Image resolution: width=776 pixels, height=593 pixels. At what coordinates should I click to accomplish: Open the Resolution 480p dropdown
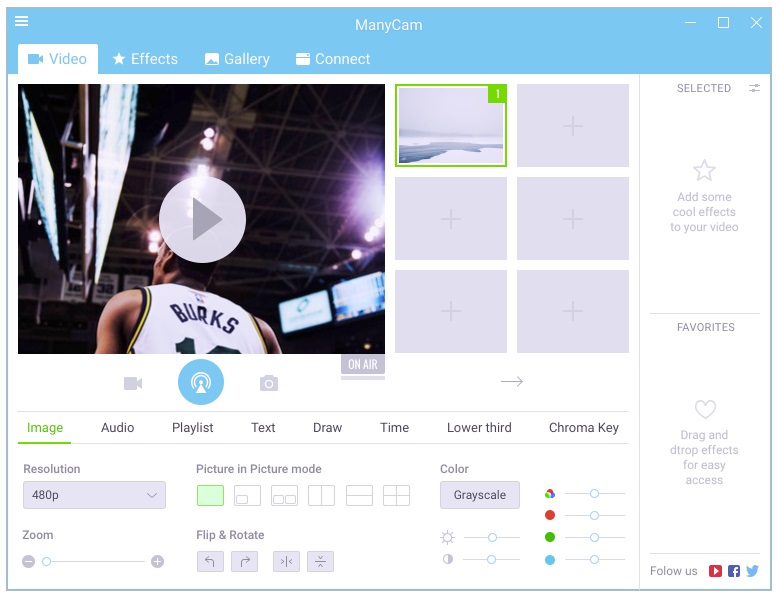[94, 495]
